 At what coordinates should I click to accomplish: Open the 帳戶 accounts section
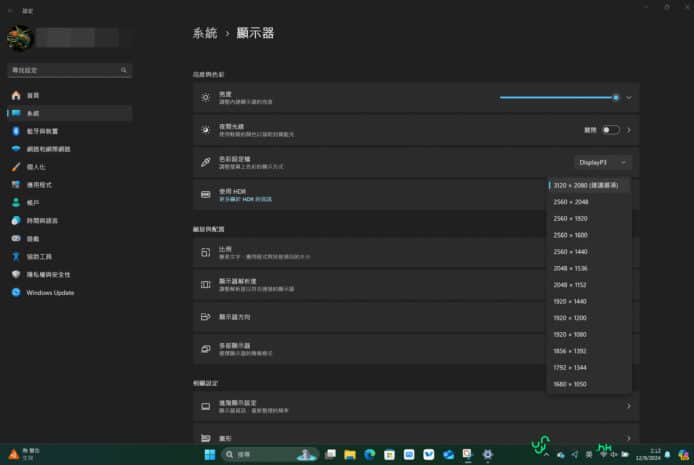35,203
